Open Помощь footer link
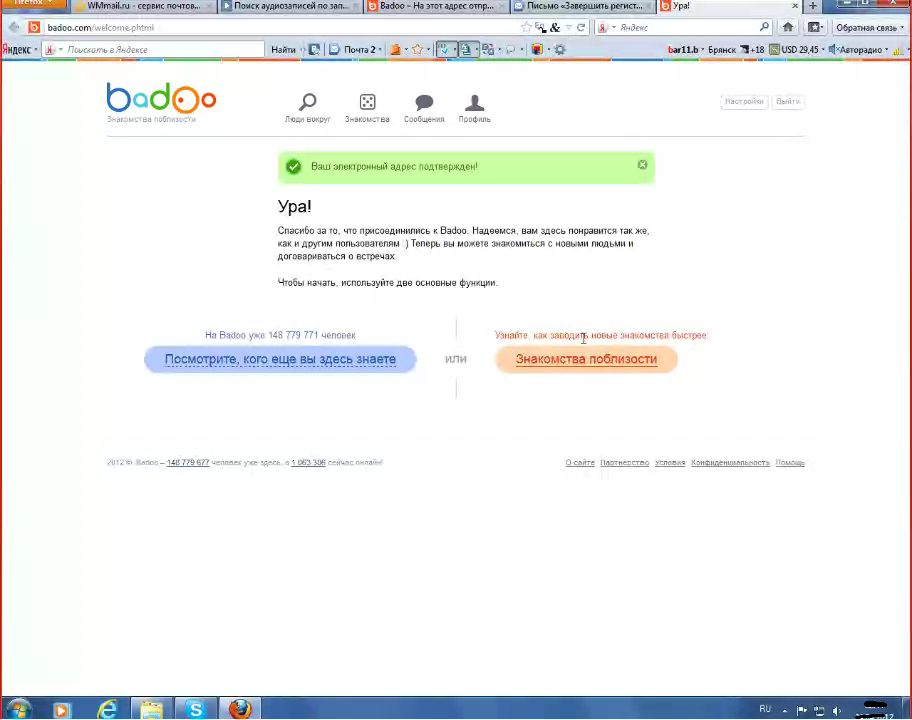Image resolution: width=912 pixels, height=720 pixels. pos(790,462)
